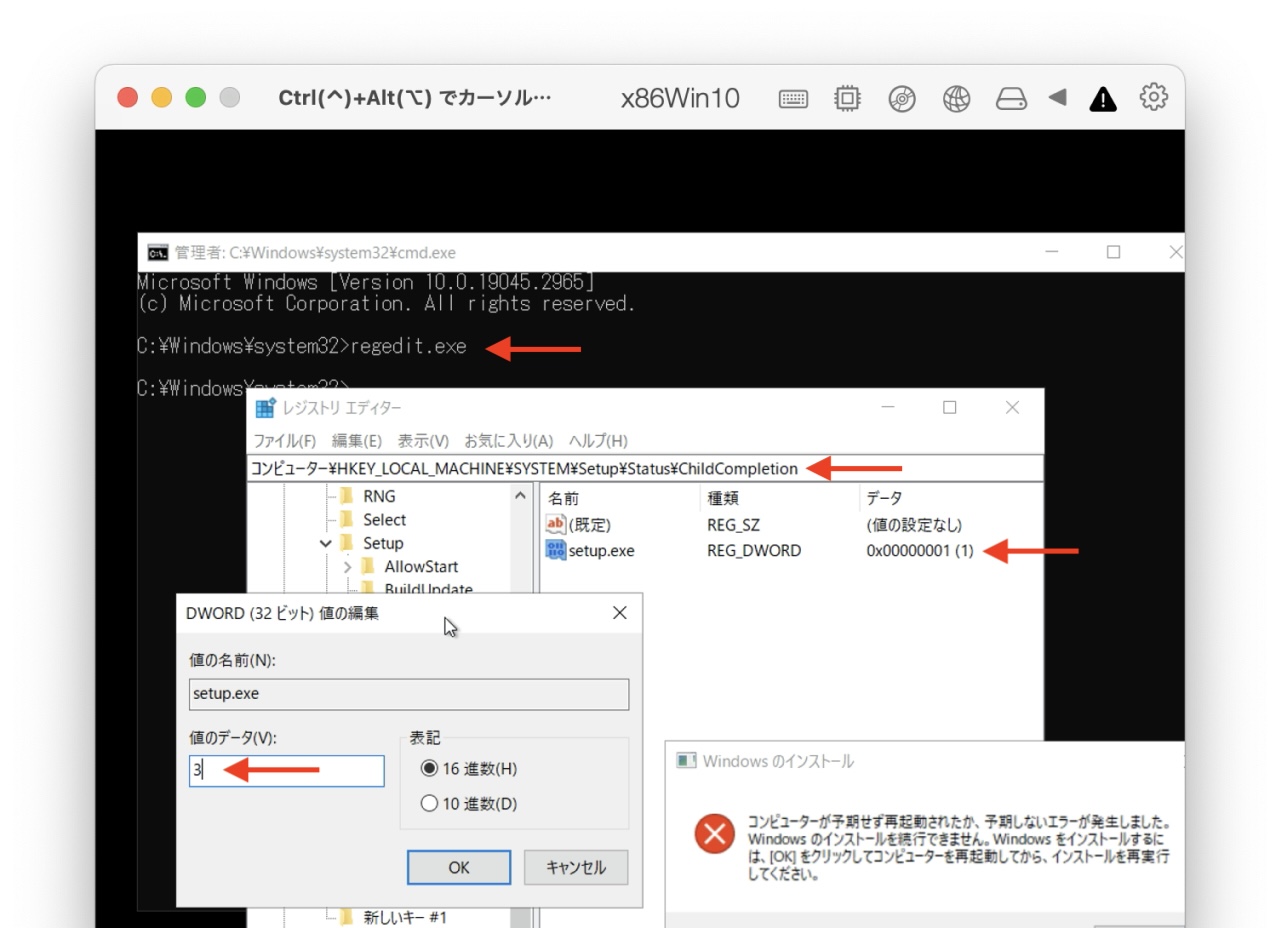Select the 16 進数(H) hexadecimal radio button
1280x928 pixels.
click(x=430, y=769)
